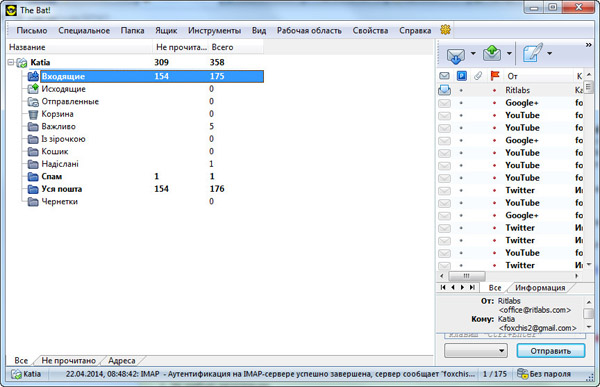Image resolution: width=600 pixels, height=387 pixels.
Task: Collapse the Katia account tree
Action: click(x=11, y=62)
